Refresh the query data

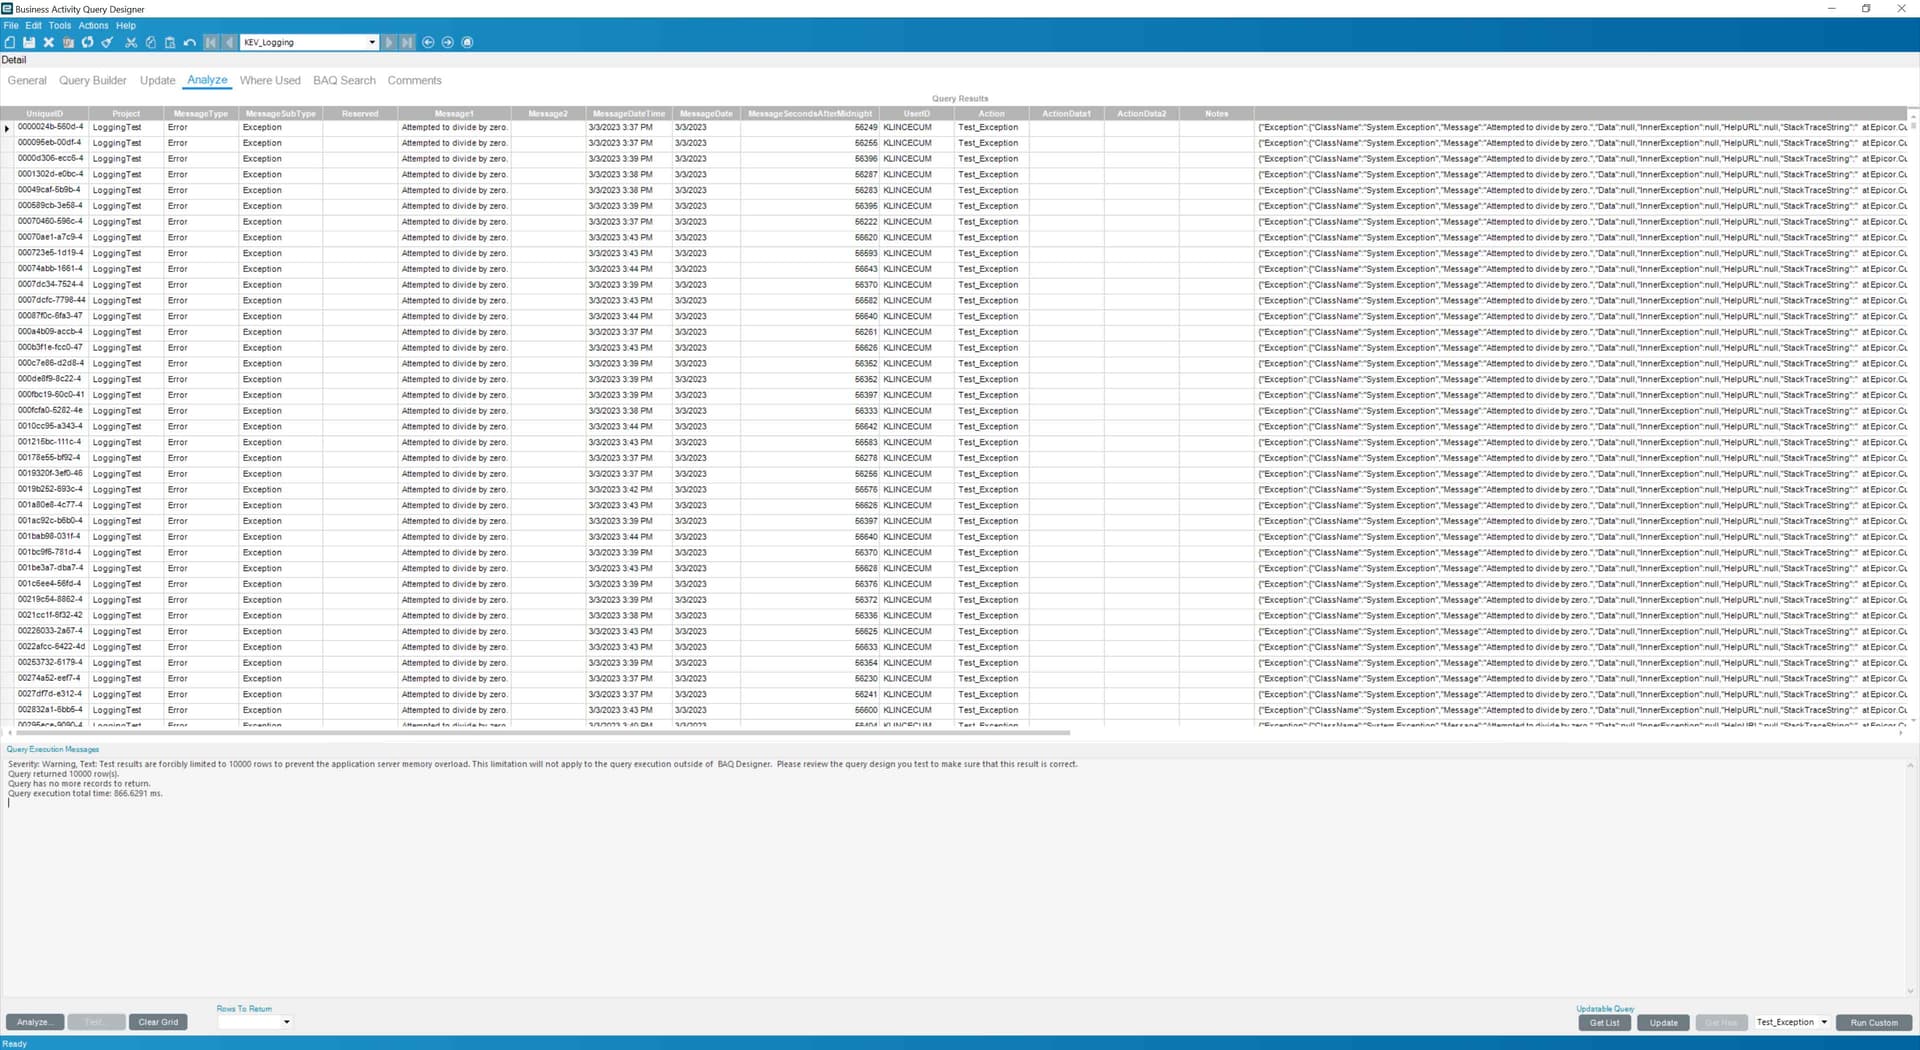[88, 42]
